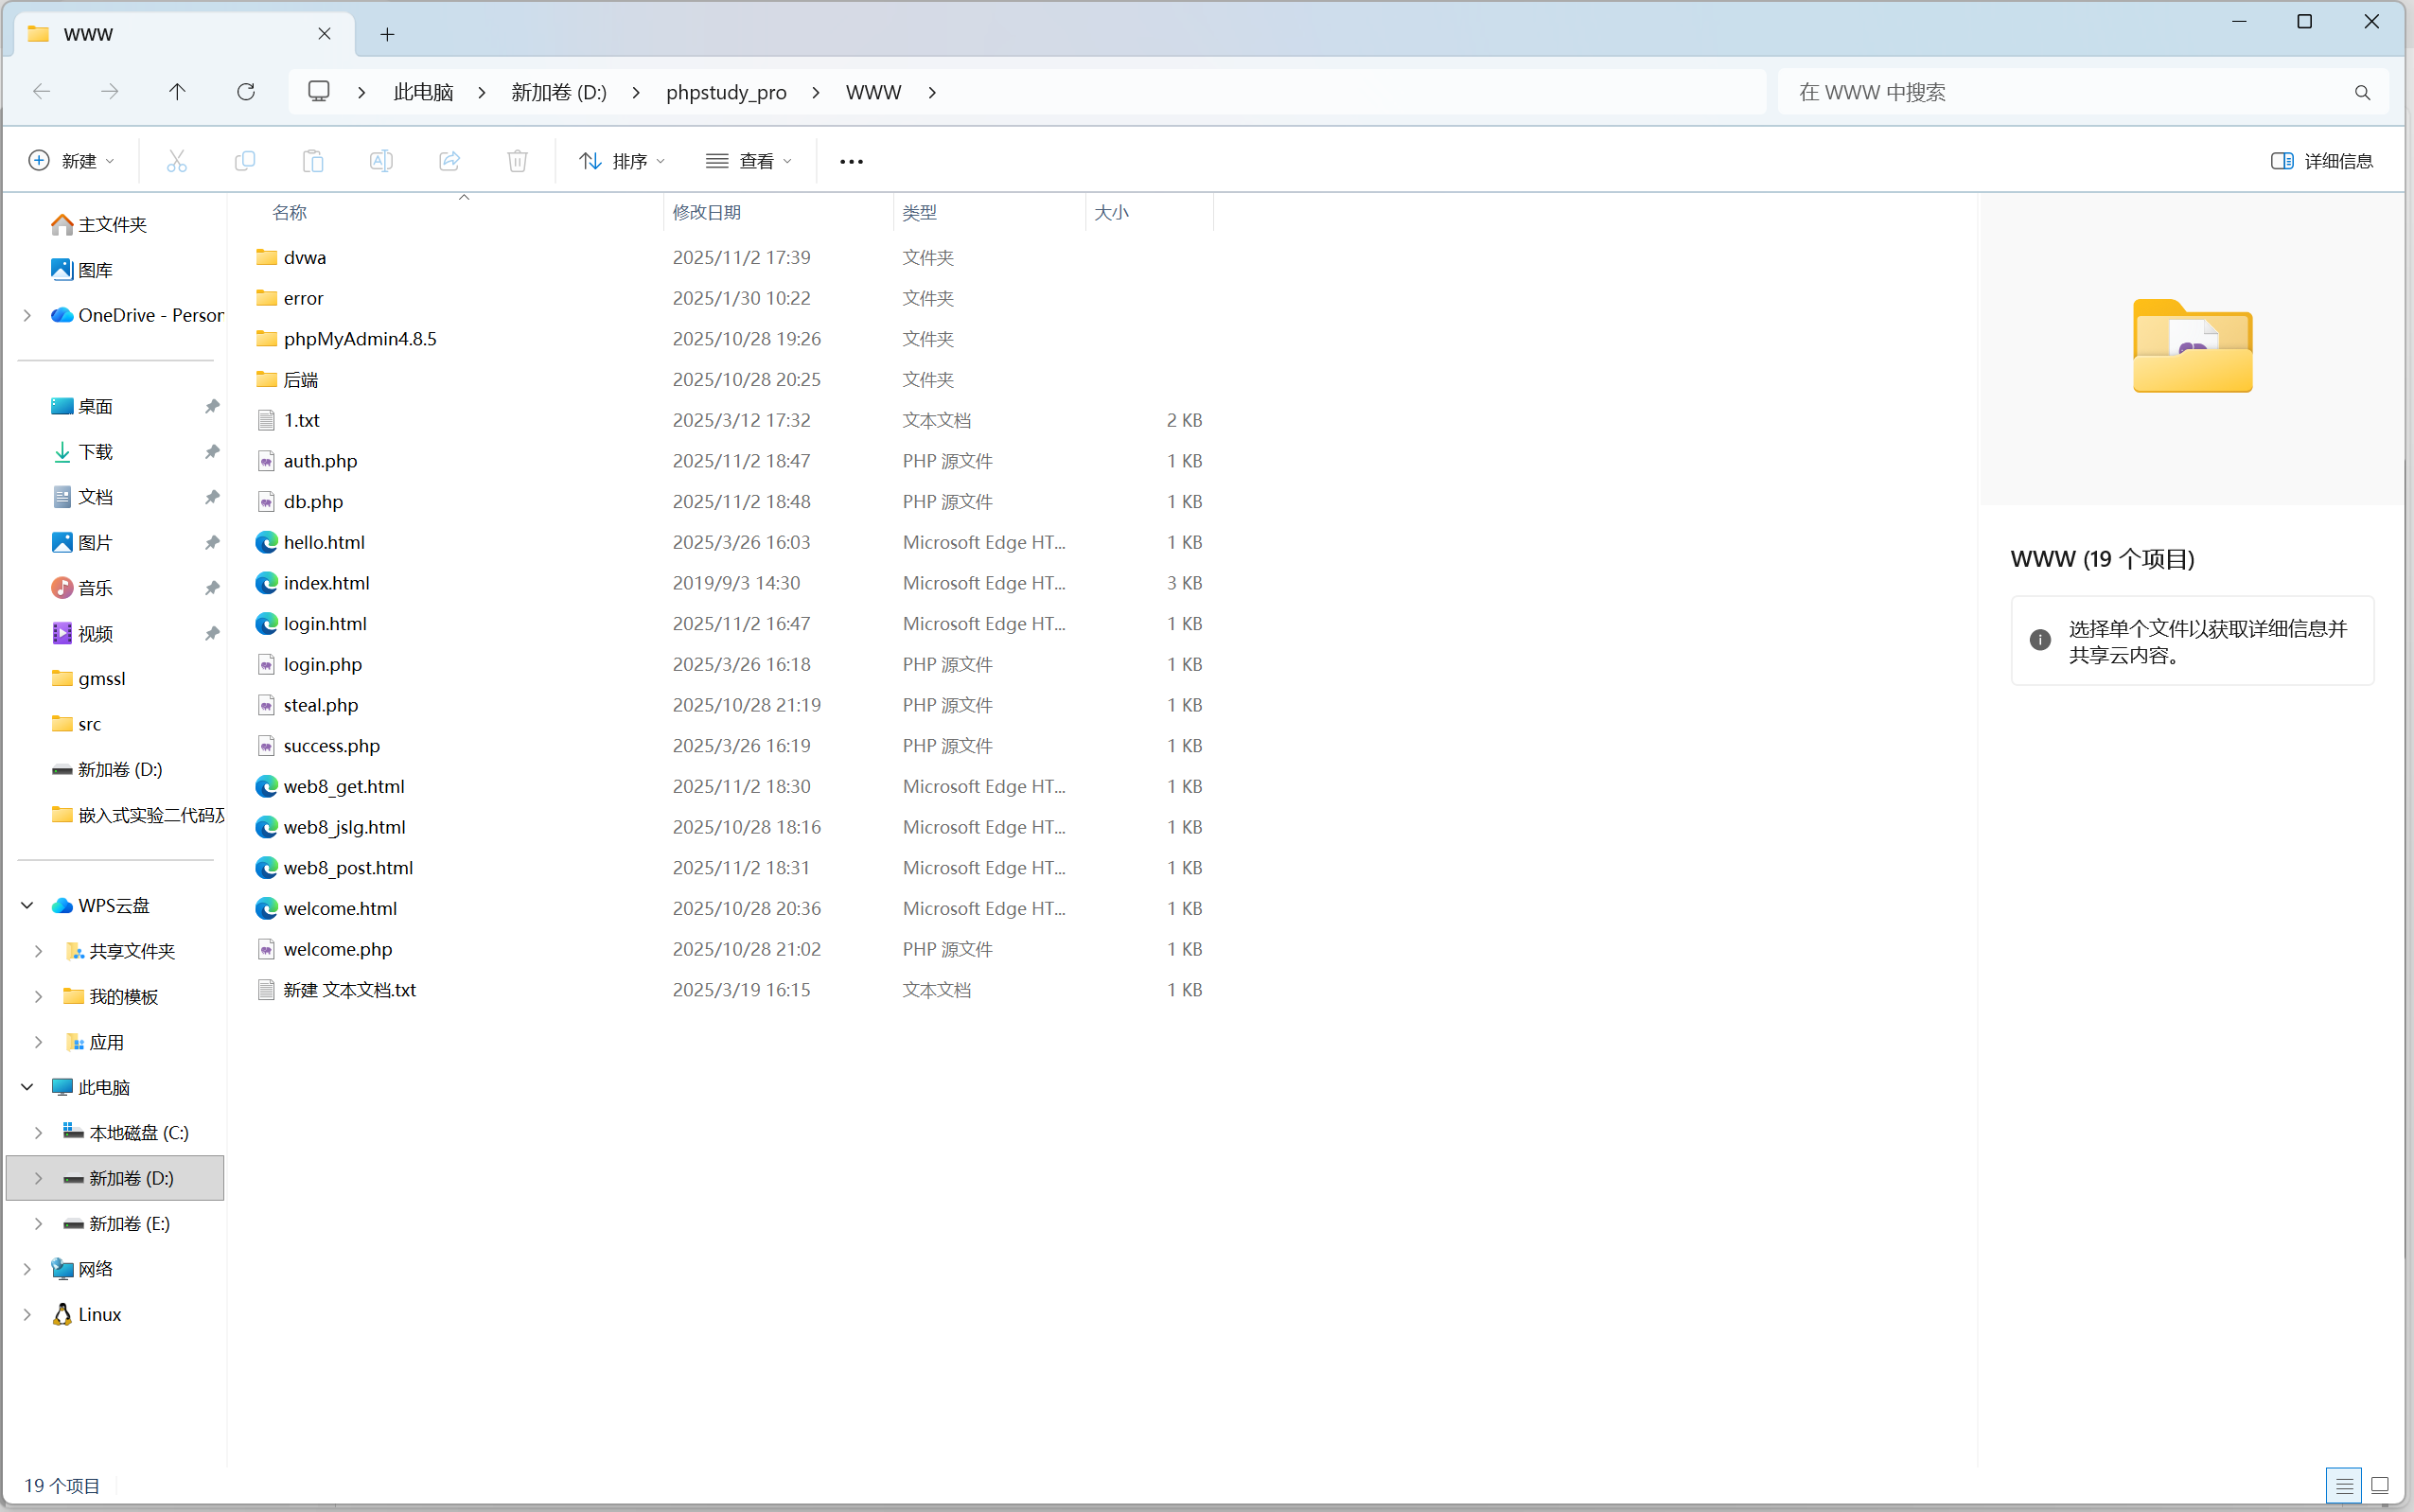Go up one folder level arrow
Image resolution: width=2414 pixels, height=1512 pixels.
[x=177, y=92]
